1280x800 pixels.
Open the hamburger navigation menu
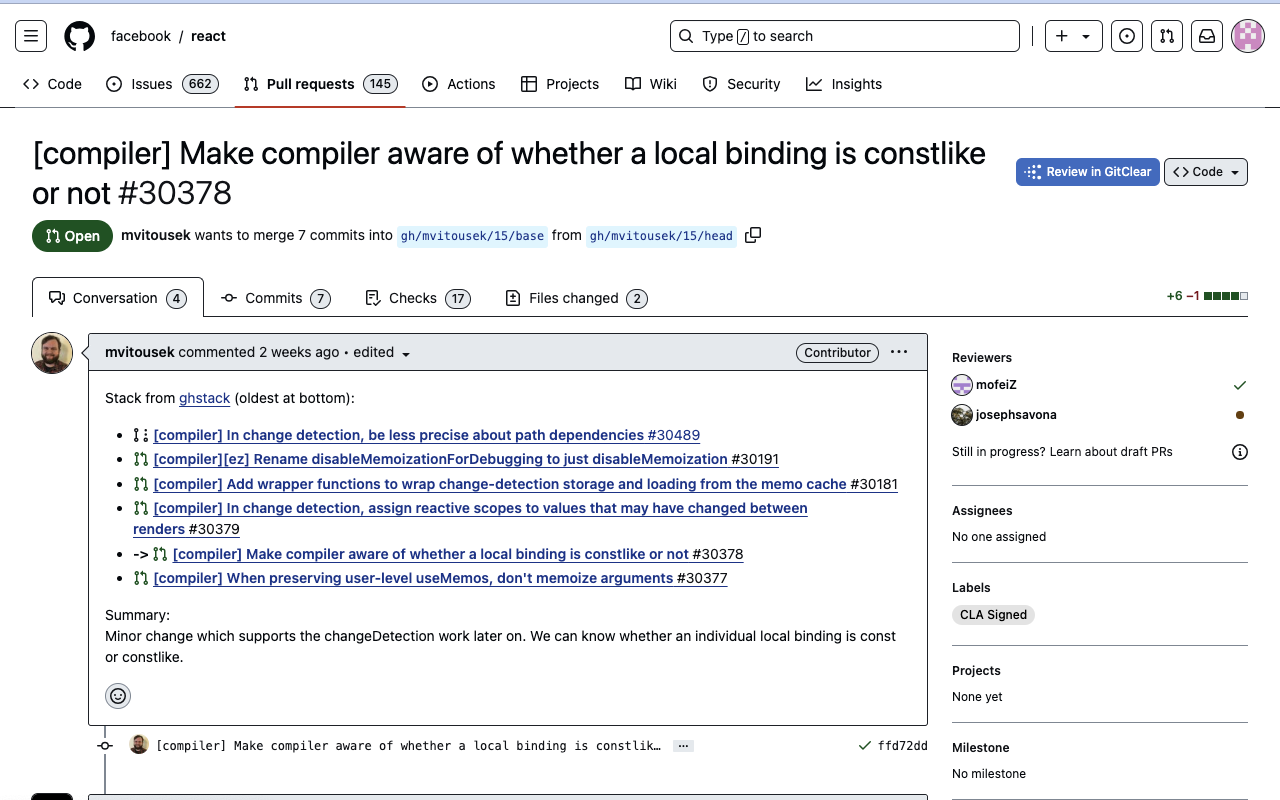(x=31, y=36)
